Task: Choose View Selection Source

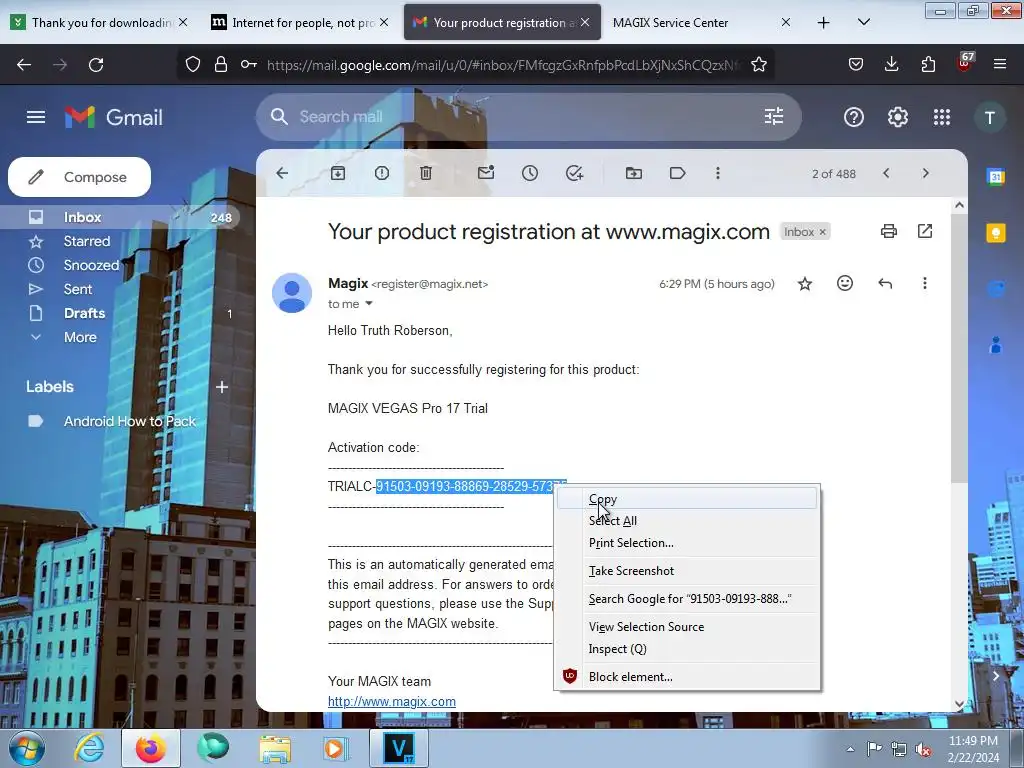Action: click(686, 627)
